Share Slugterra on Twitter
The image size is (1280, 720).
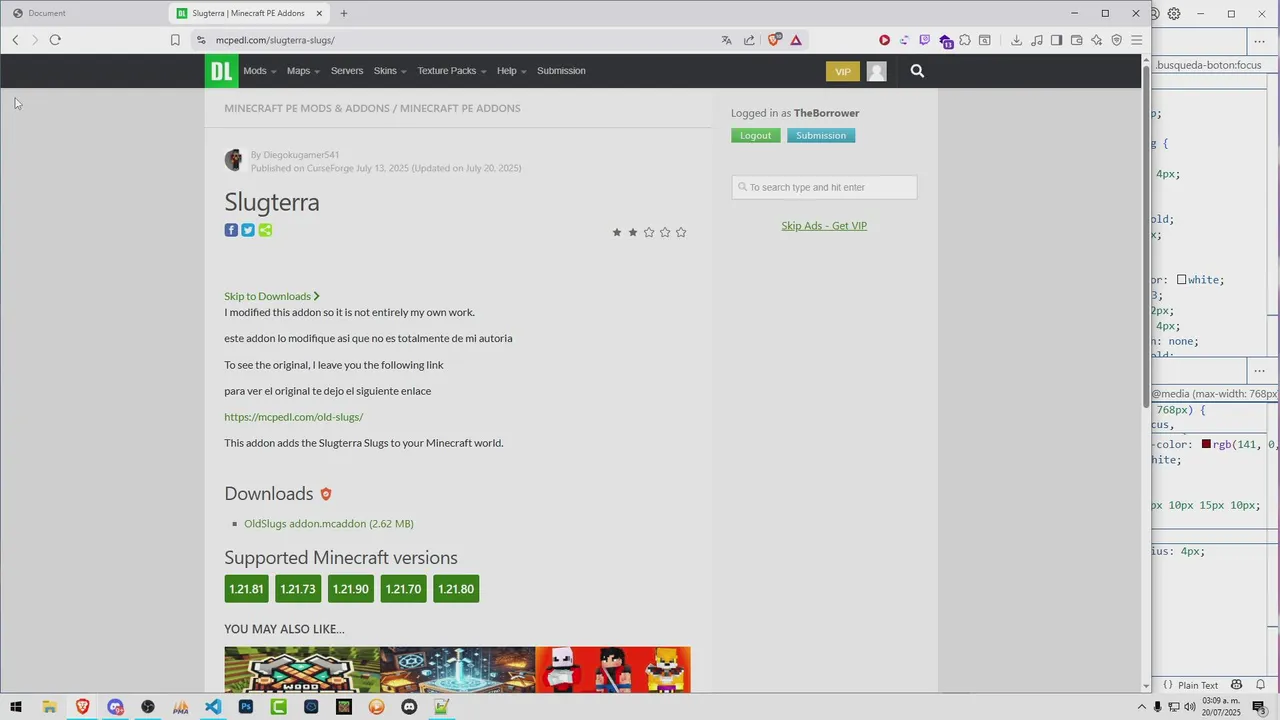pyautogui.click(x=248, y=230)
